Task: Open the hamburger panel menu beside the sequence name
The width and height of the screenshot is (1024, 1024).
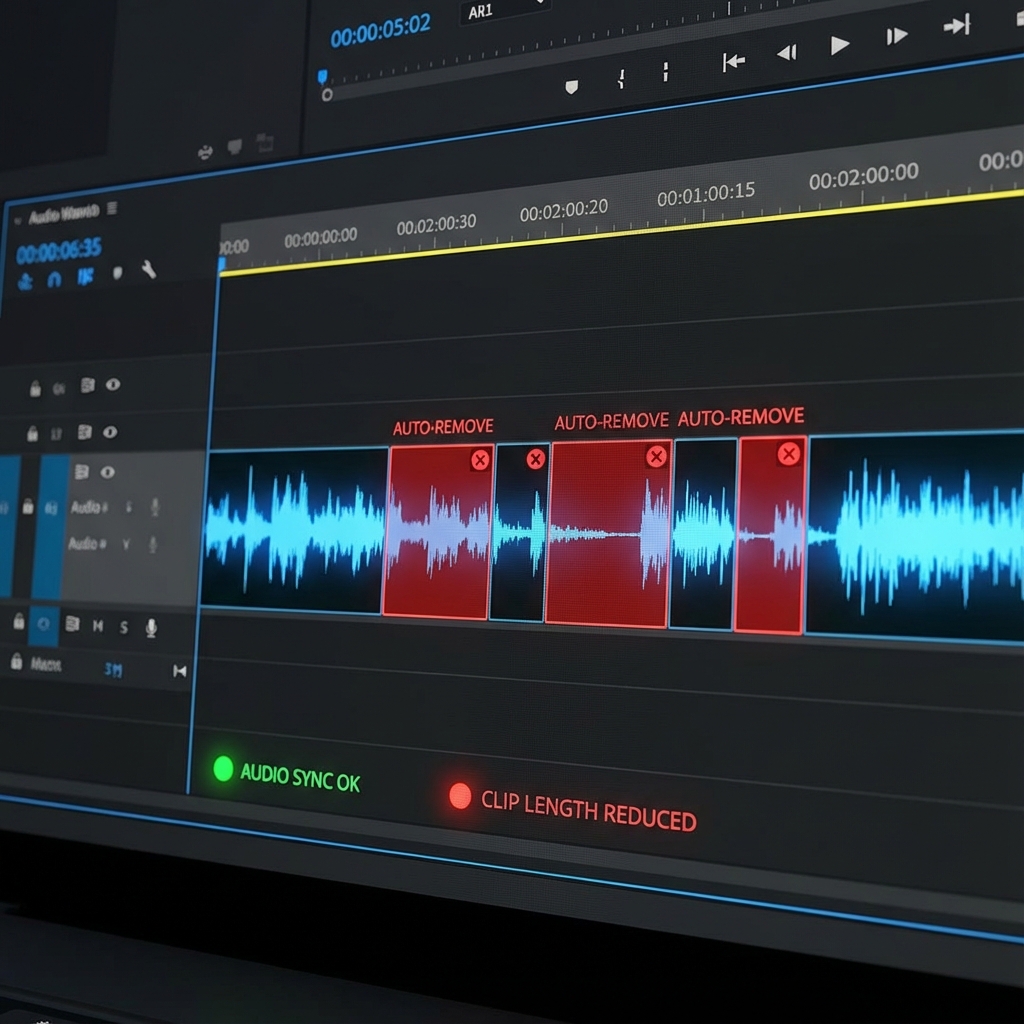Action: click(112, 208)
